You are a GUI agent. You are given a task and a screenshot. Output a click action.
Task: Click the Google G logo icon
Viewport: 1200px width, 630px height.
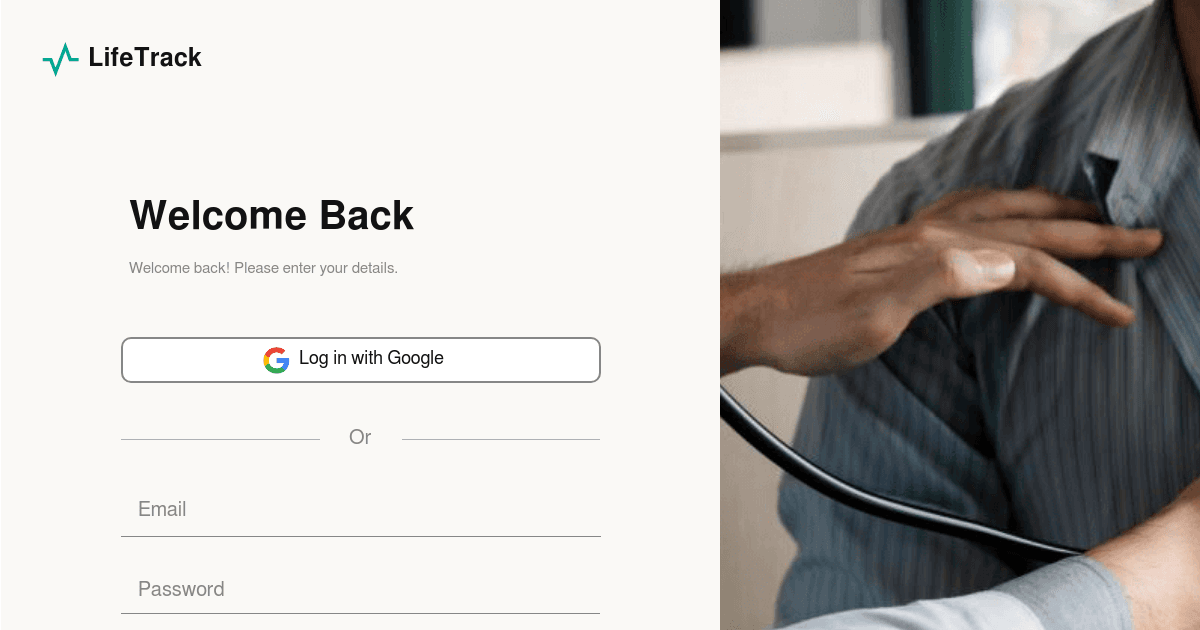tap(276, 360)
